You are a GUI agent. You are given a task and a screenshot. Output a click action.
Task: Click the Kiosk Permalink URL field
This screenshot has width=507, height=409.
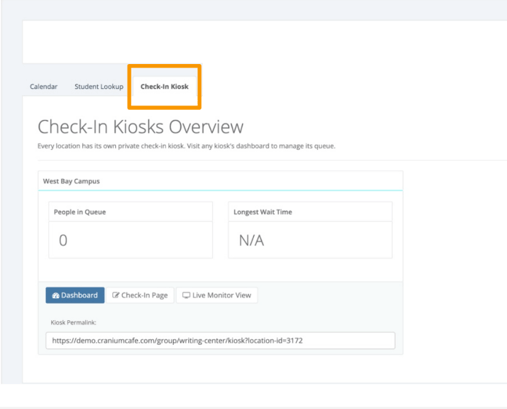point(220,340)
